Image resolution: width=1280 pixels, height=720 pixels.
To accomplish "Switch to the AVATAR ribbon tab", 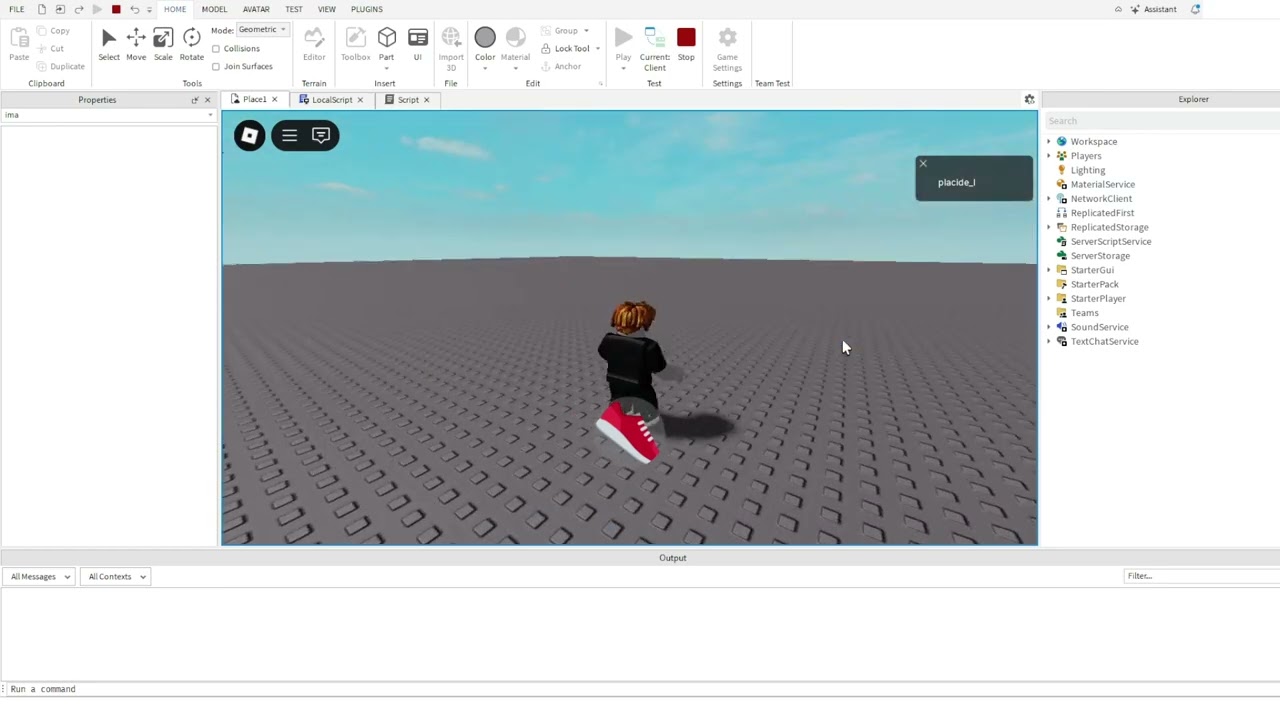I will pos(256,9).
